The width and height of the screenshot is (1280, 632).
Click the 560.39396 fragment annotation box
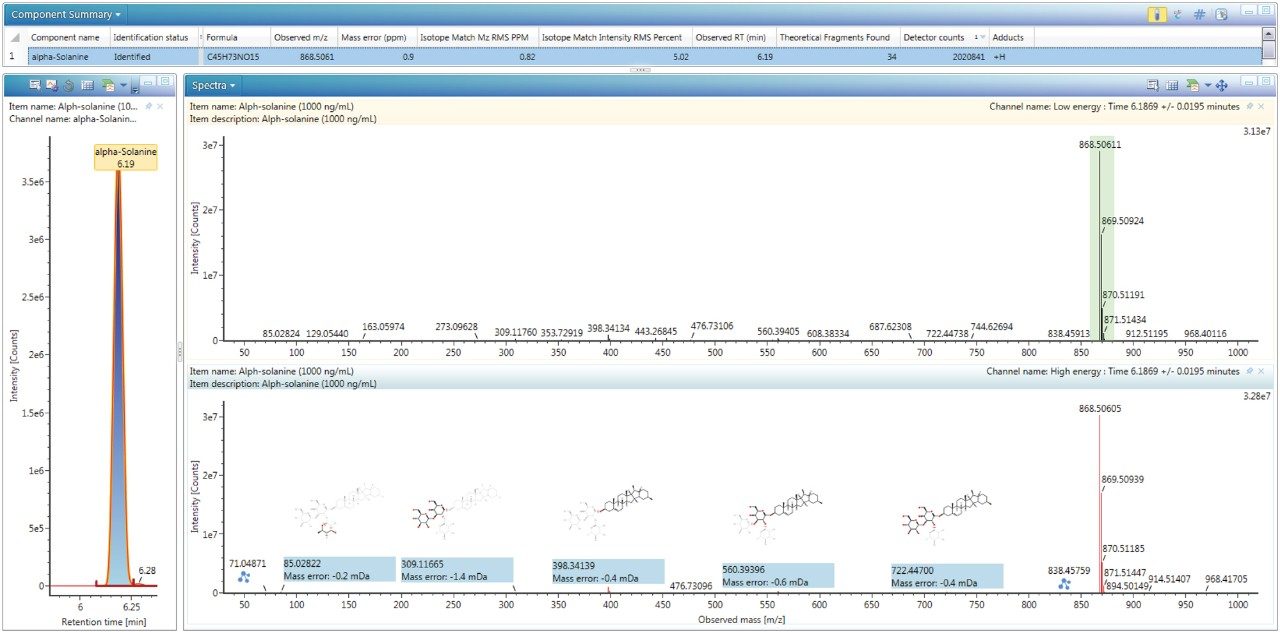point(778,575)
